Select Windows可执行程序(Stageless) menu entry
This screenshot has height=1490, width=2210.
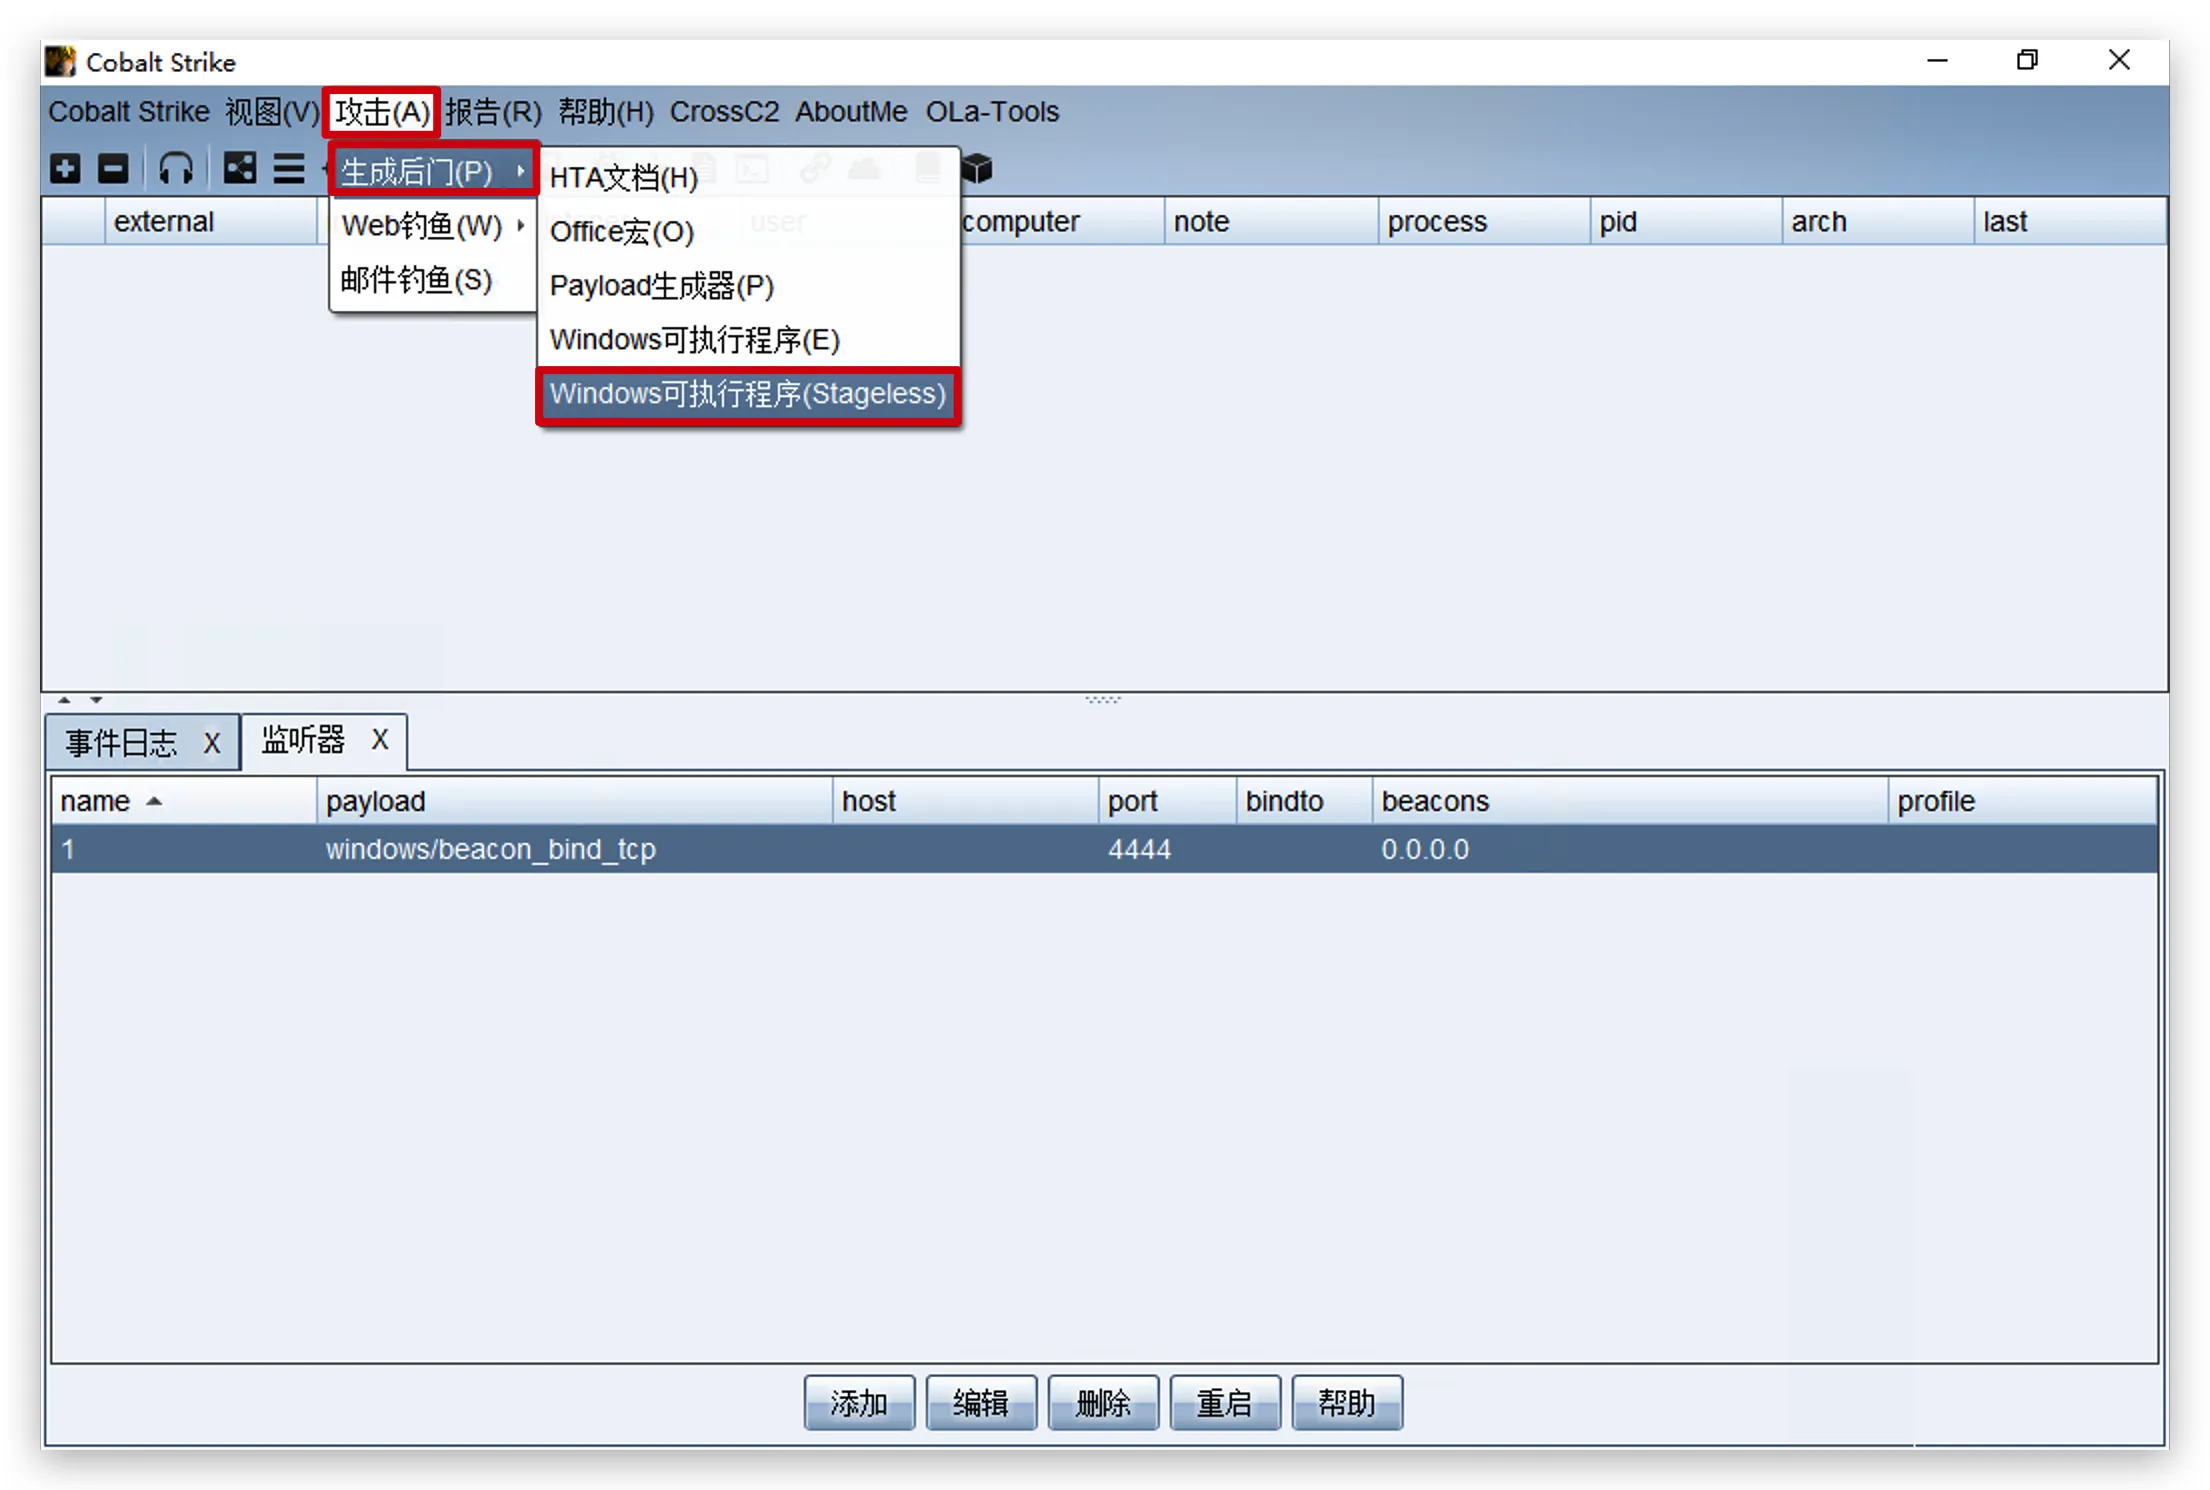747,394
